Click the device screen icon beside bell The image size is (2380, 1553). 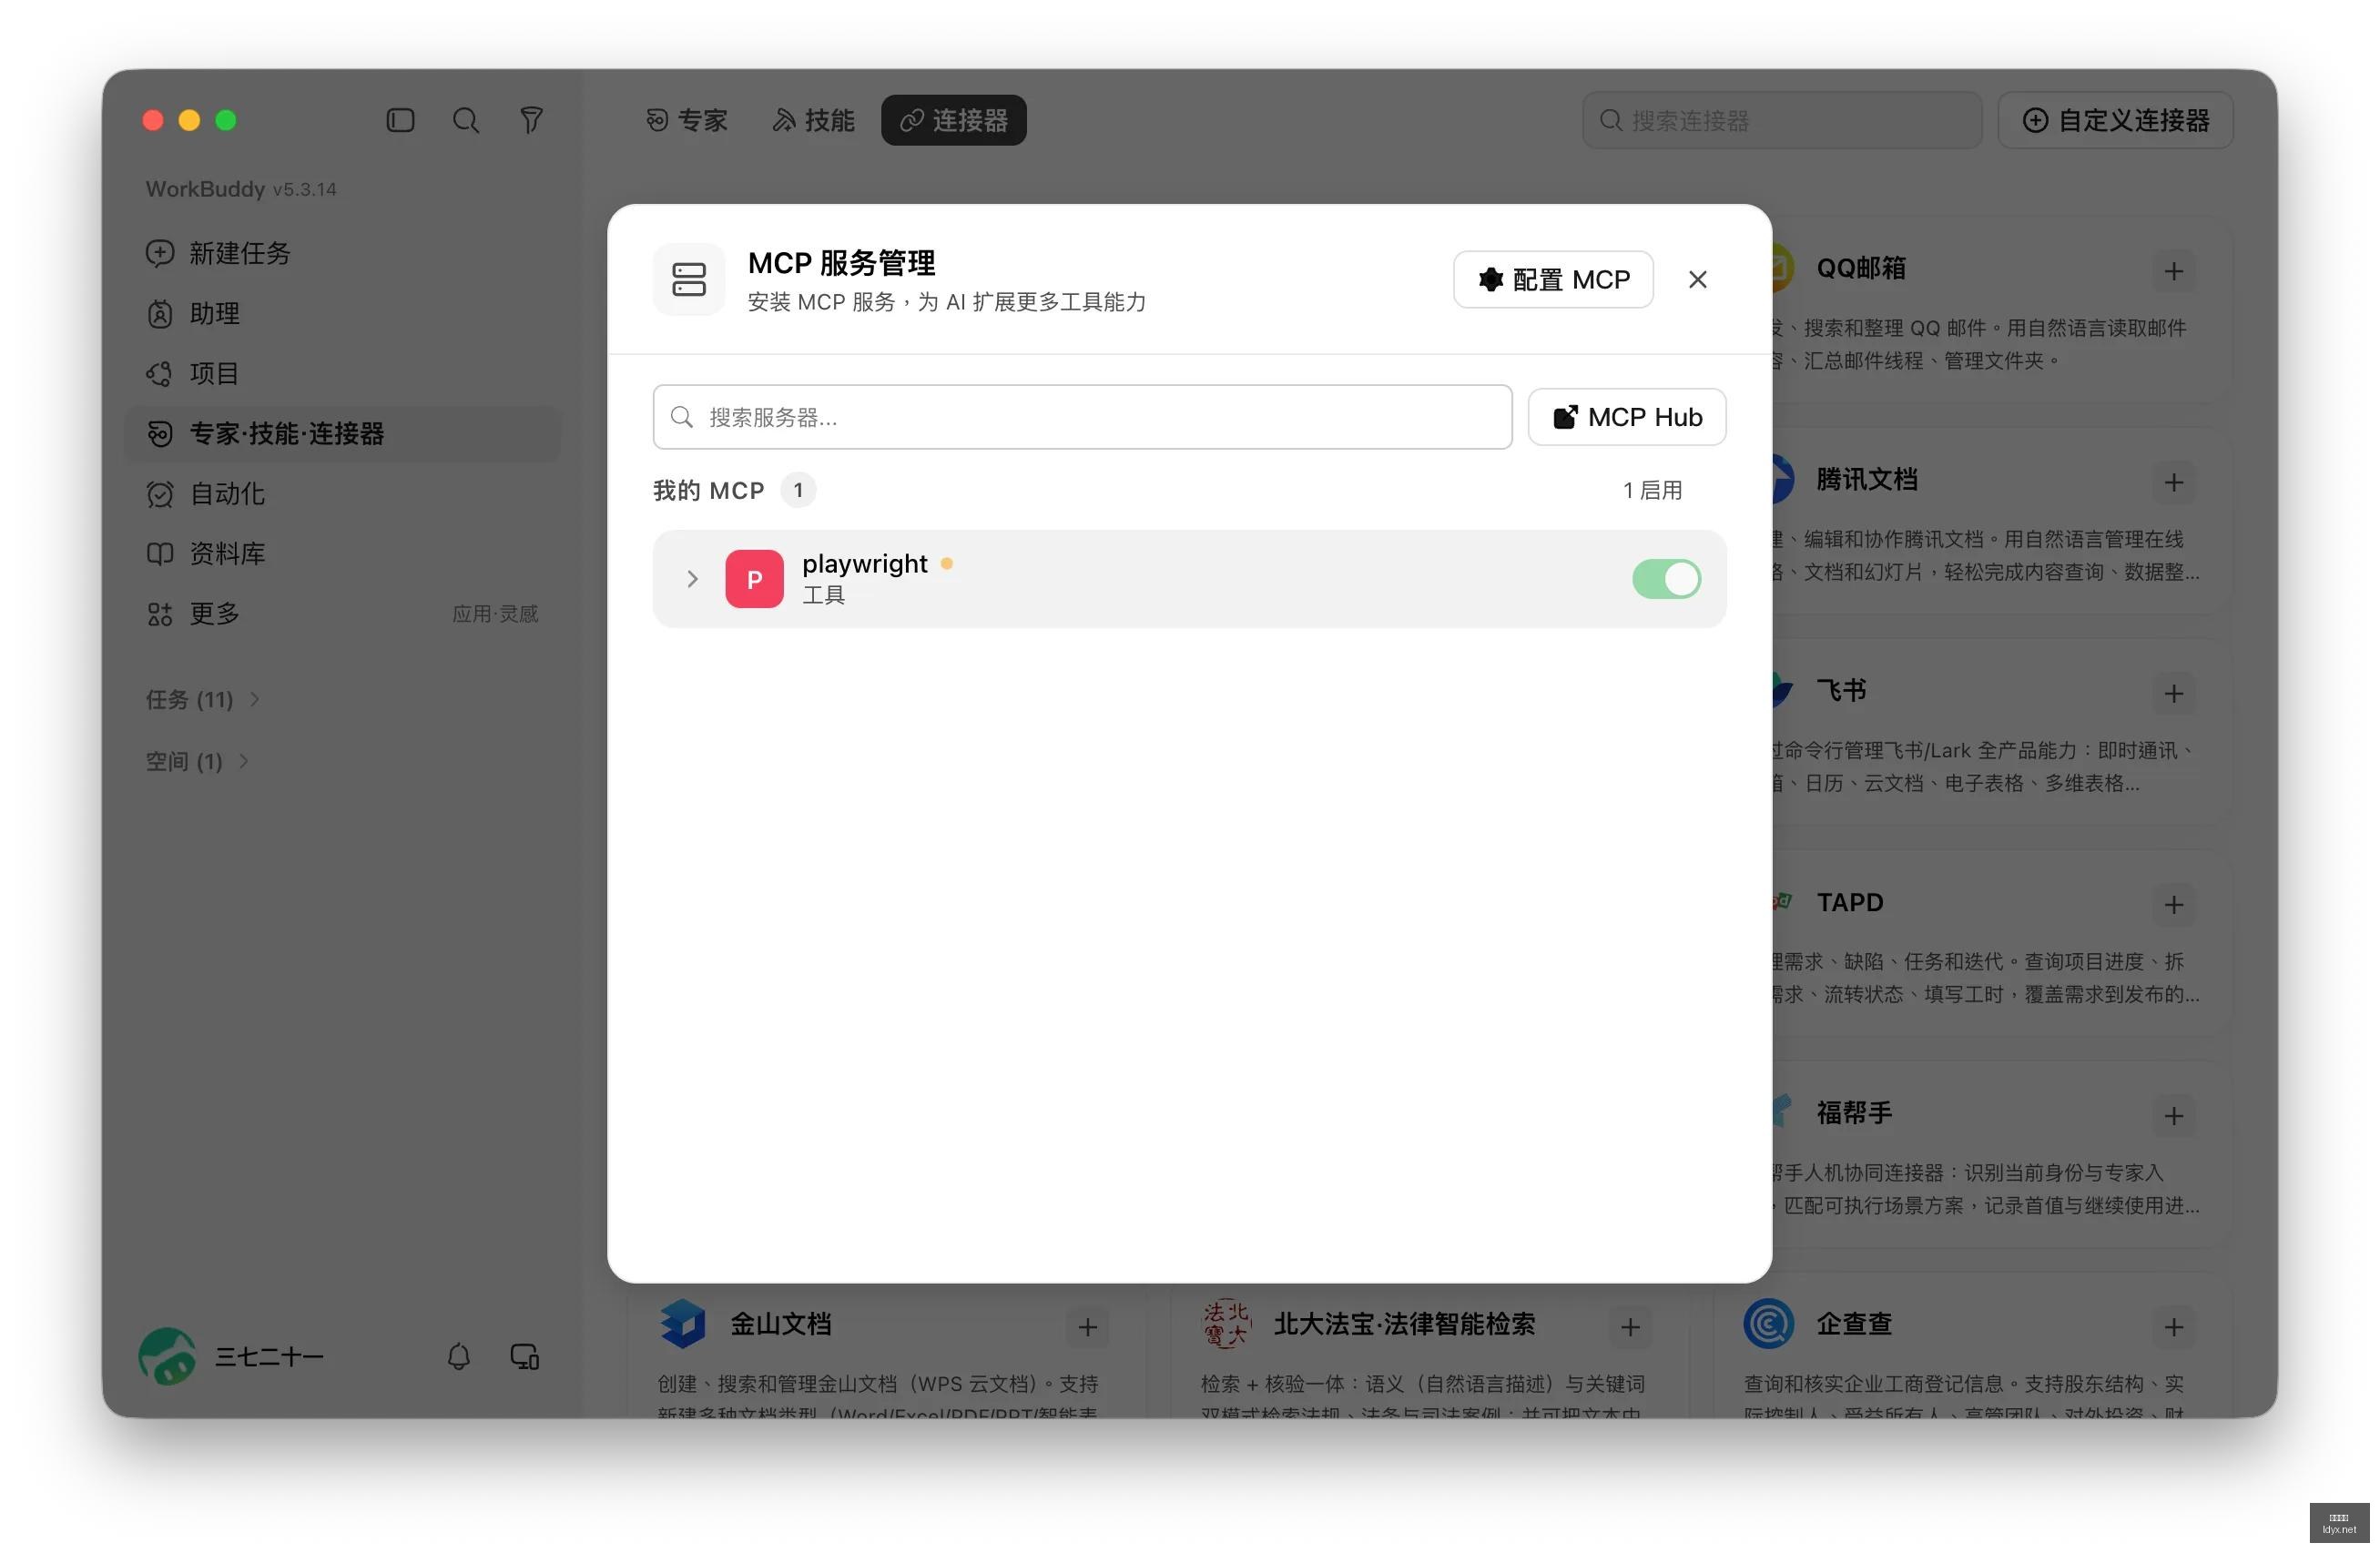point(526,1358)
